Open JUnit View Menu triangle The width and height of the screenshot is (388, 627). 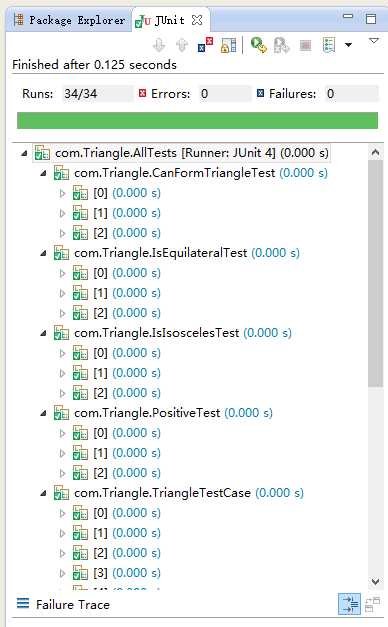tap(374, 41)
